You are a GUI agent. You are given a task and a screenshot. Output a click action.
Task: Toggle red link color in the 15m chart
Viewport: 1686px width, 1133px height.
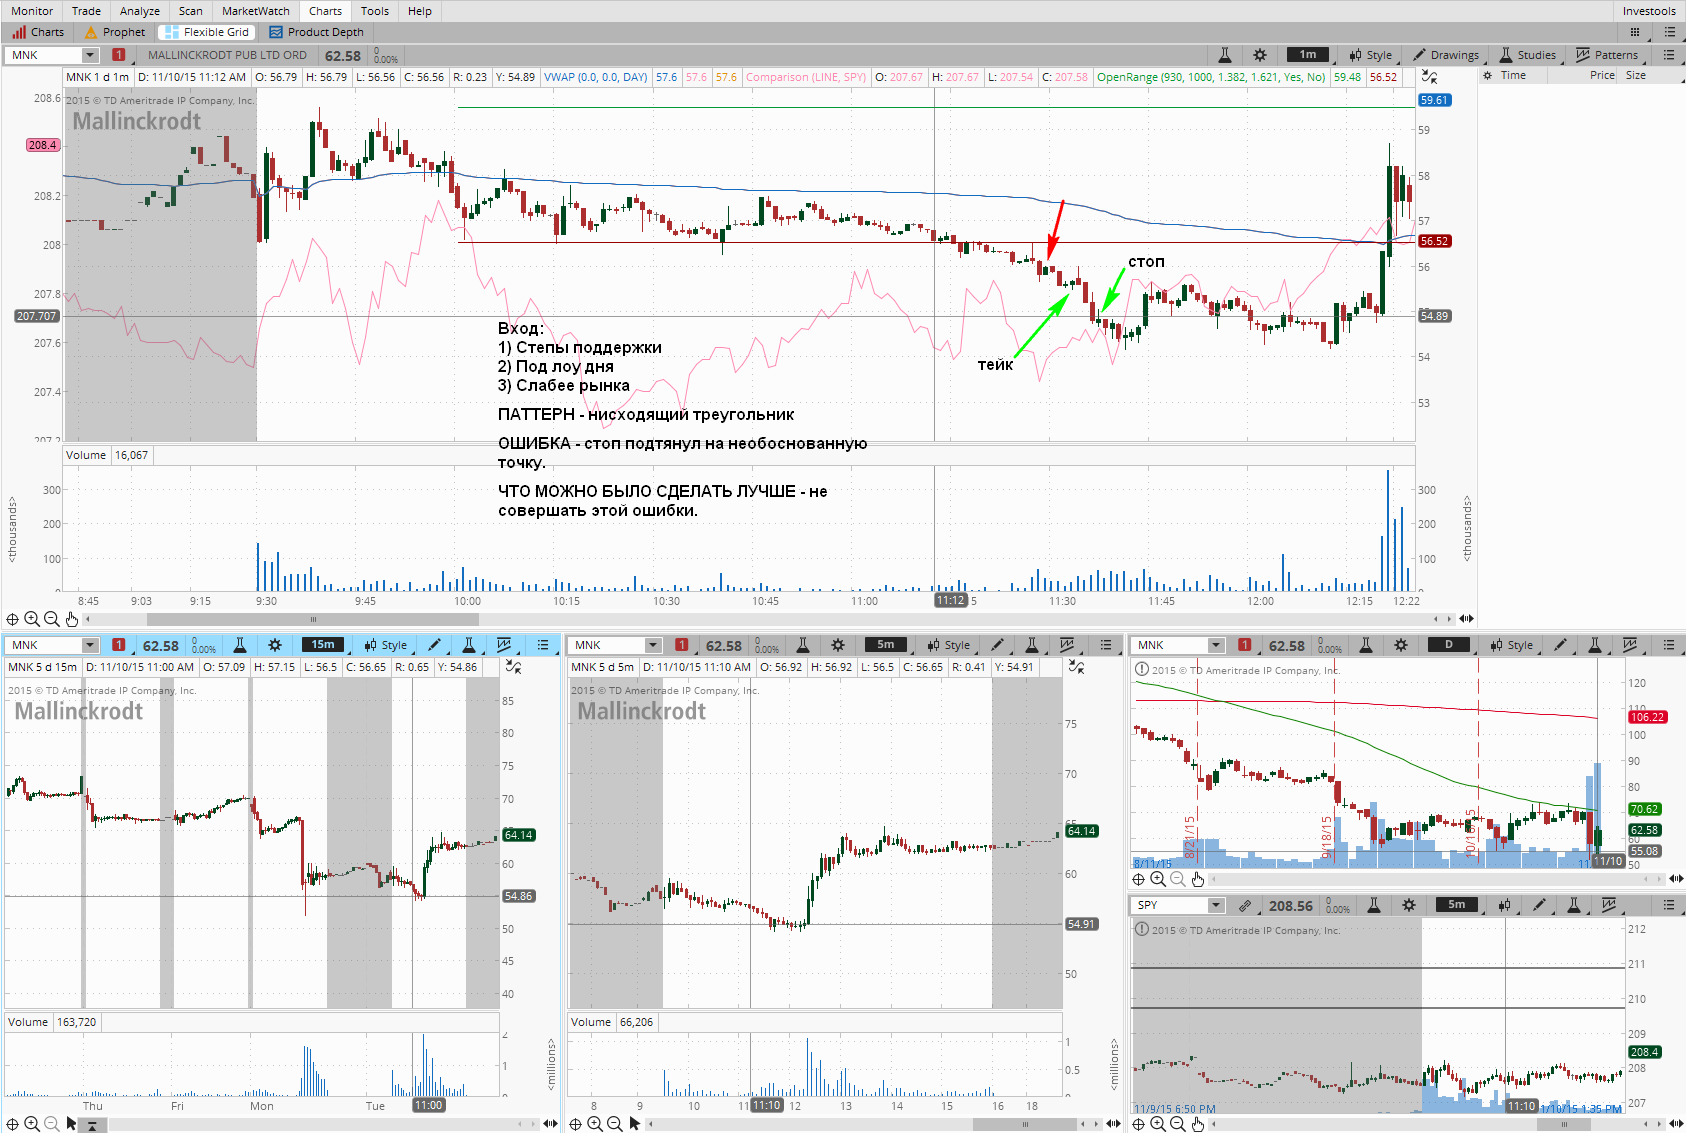click(x=119, y=645)
